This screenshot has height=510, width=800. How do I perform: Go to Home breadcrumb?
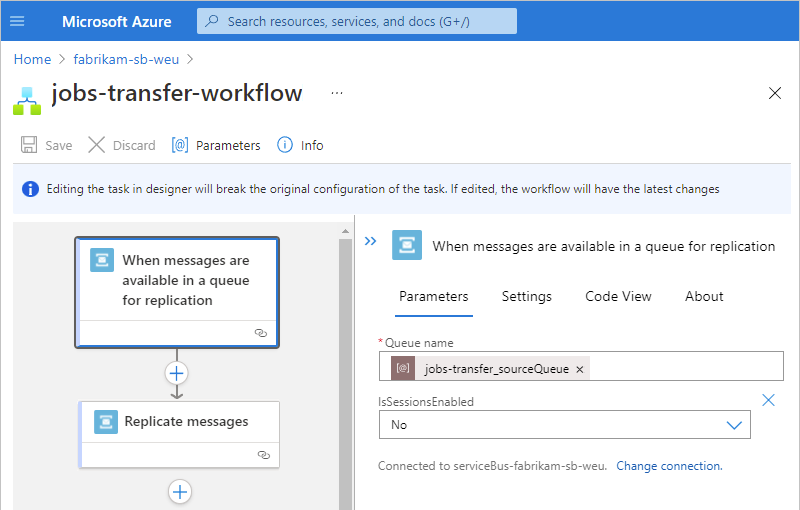tap(32, 59)
